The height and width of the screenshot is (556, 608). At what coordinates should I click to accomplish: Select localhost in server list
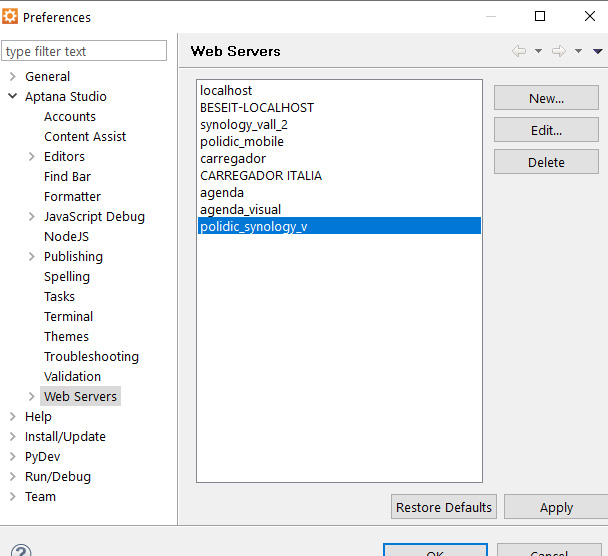point(339,90)
